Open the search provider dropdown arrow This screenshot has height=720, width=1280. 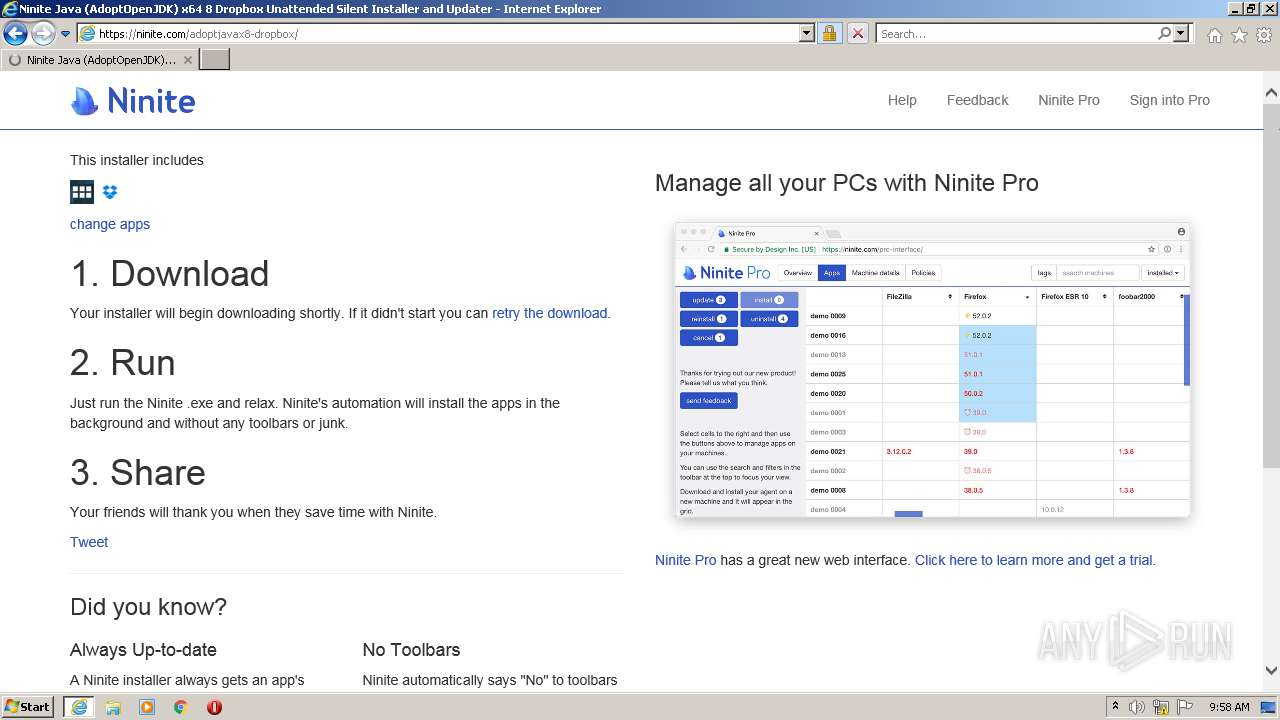(1181, 33)
